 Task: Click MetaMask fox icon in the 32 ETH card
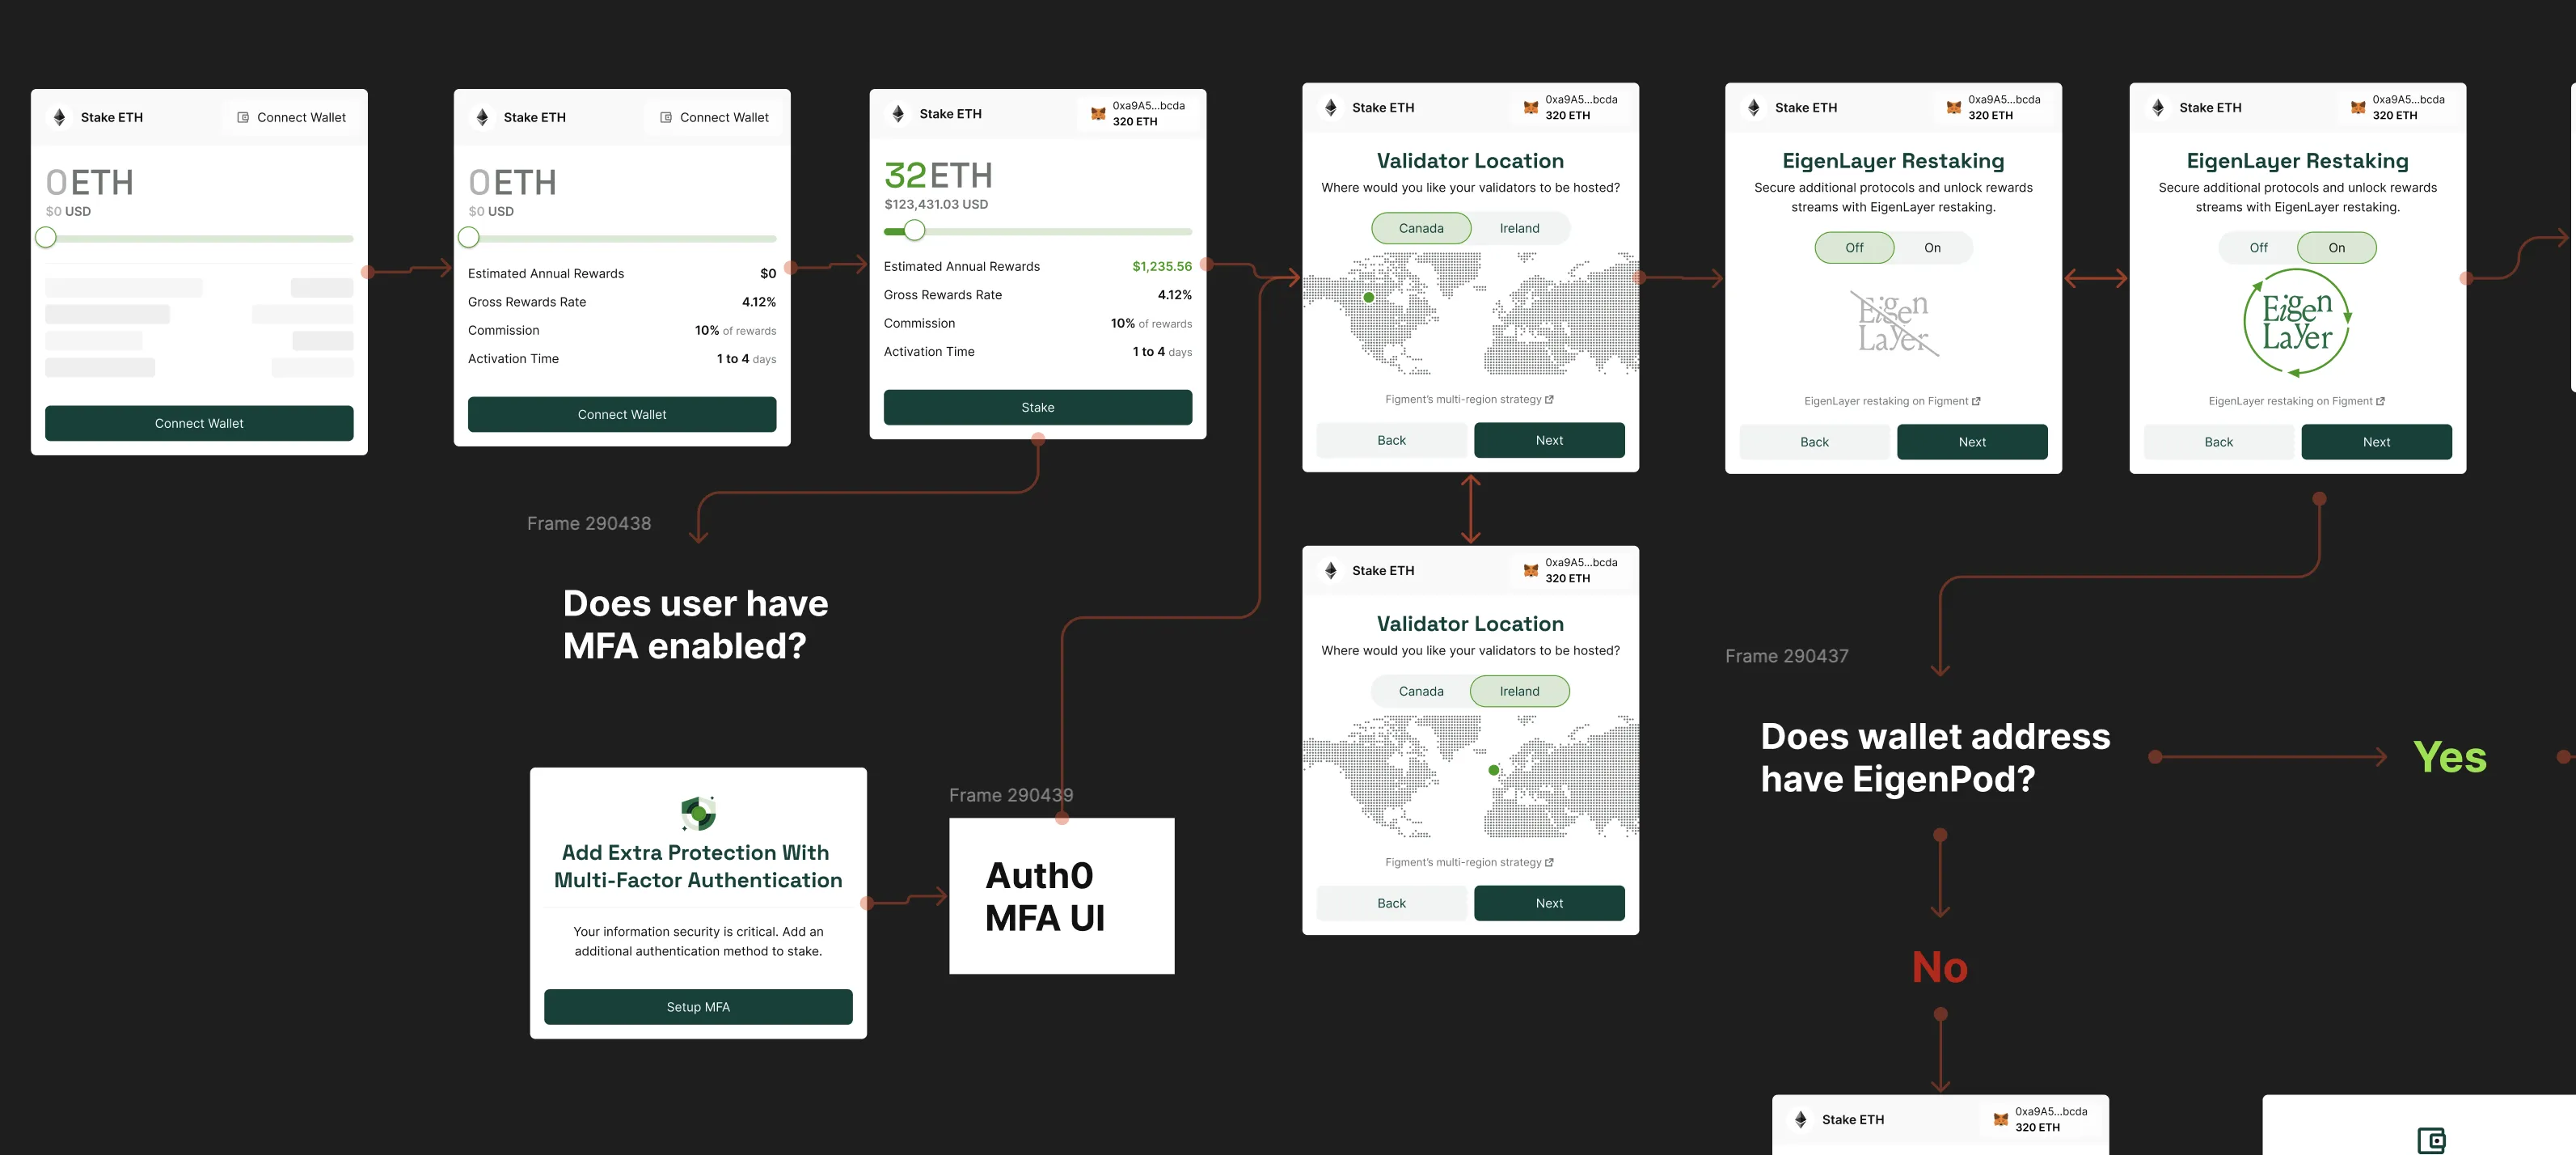click(1098, 113)
